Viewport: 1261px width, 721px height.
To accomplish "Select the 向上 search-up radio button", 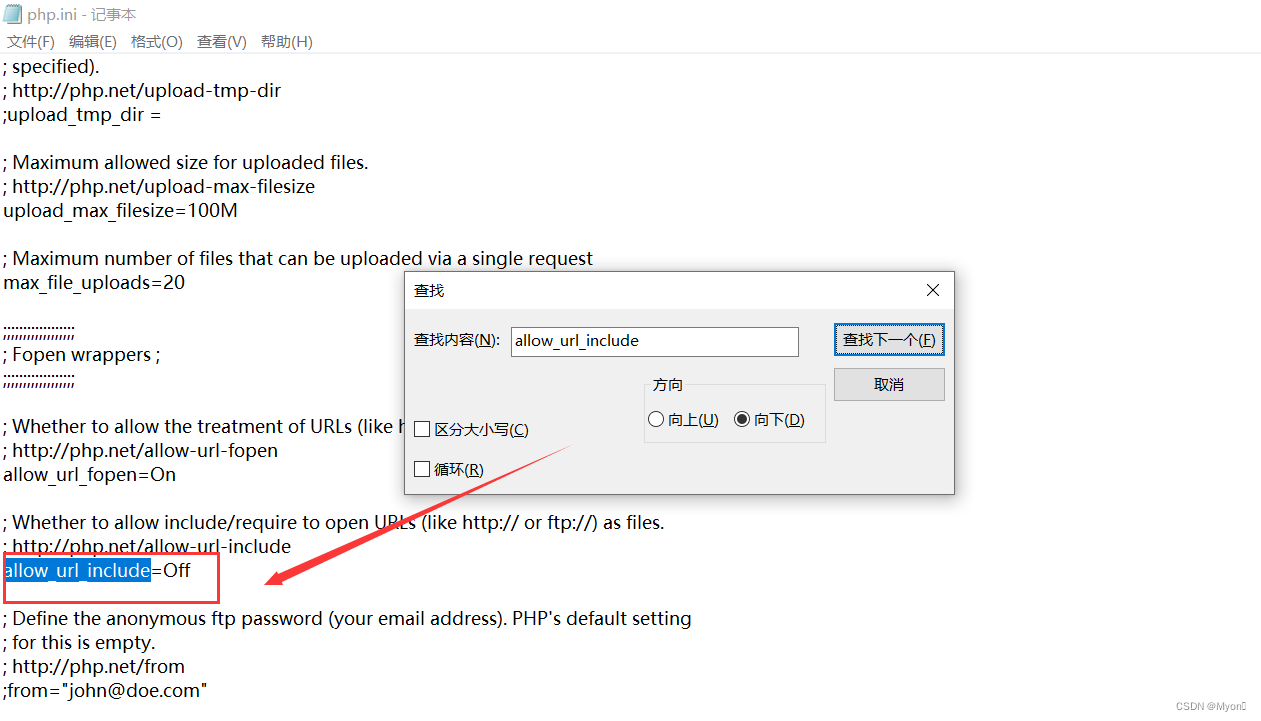I will (x=656, y=418).
